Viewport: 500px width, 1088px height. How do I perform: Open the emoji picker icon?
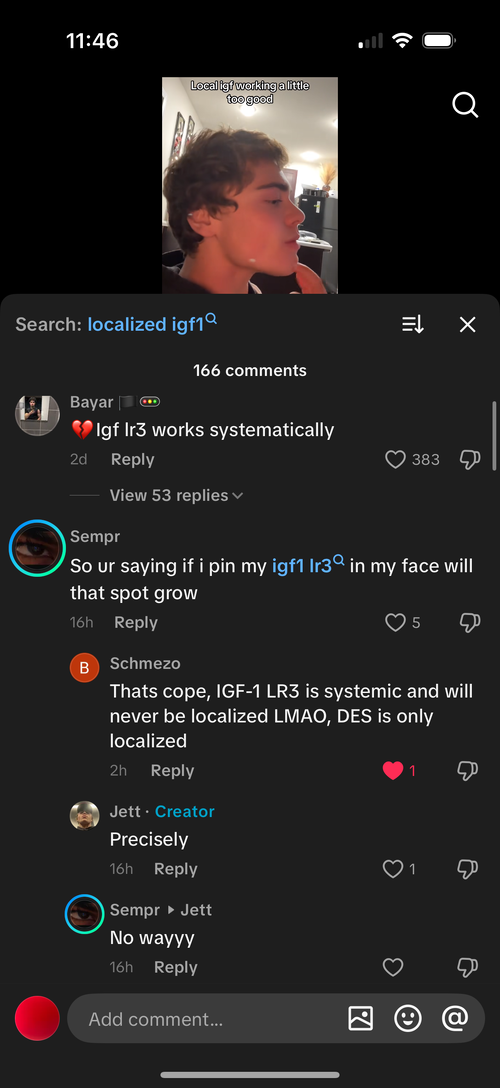click(408, 1019)
